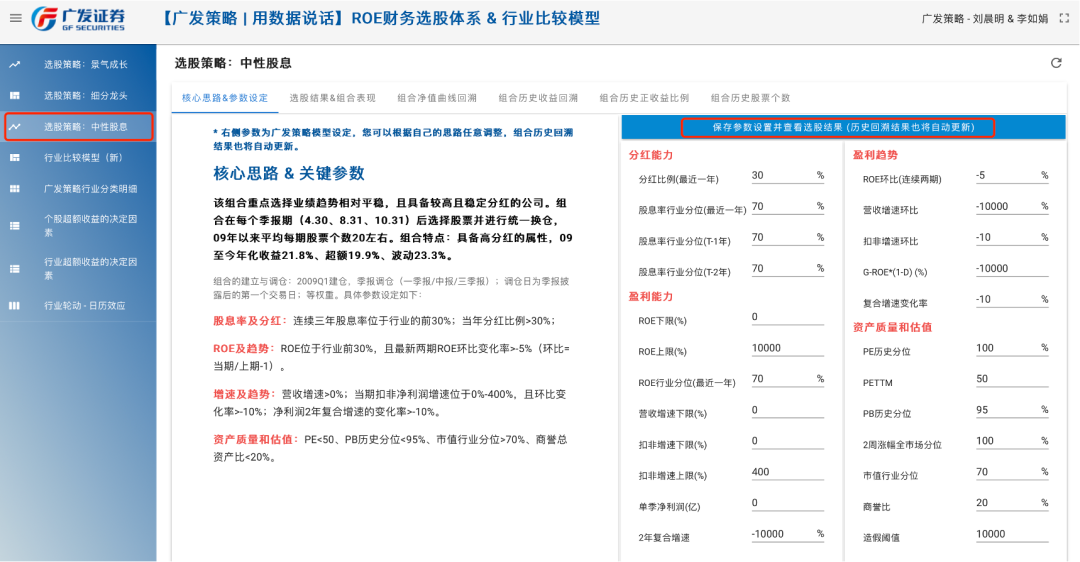This screenshot has width=1080, height=562.
Task: Open the hamburger menu at top left
Action: click(x=15, y=18)
